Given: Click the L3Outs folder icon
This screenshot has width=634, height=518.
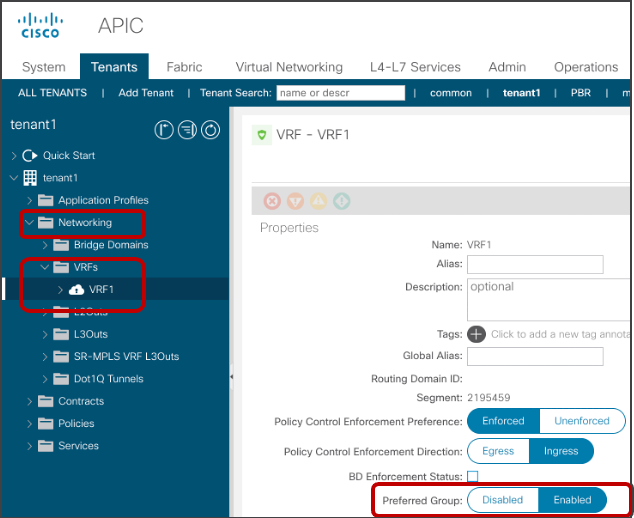Looking at the screenshot, I should coord(61,334).
